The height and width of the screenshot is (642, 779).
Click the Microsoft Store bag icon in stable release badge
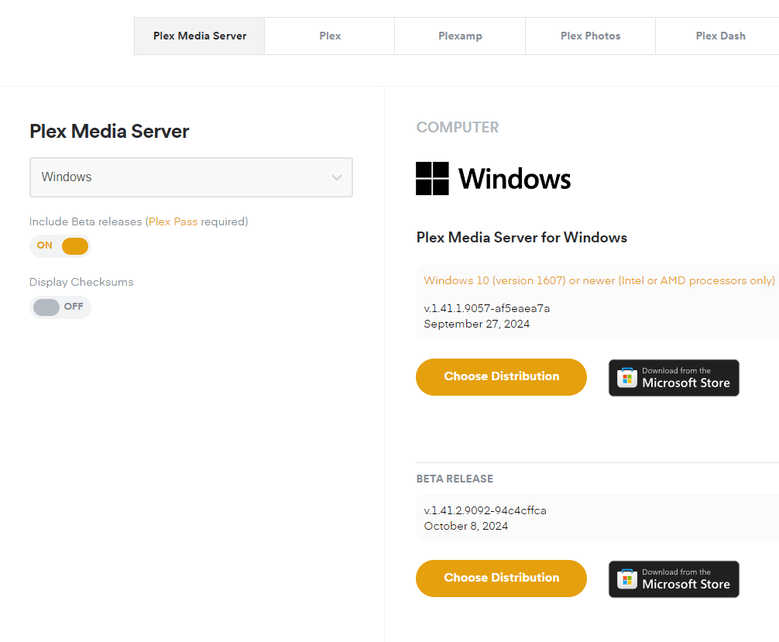click(x=627, y=378)
